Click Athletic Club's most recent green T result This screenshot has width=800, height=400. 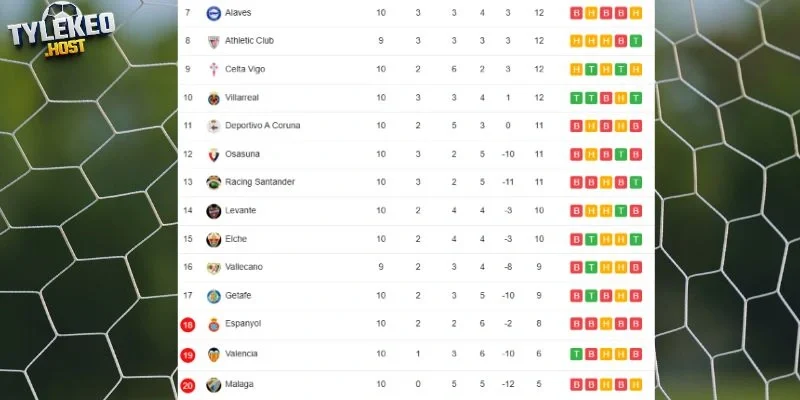(x=635, y=41)
